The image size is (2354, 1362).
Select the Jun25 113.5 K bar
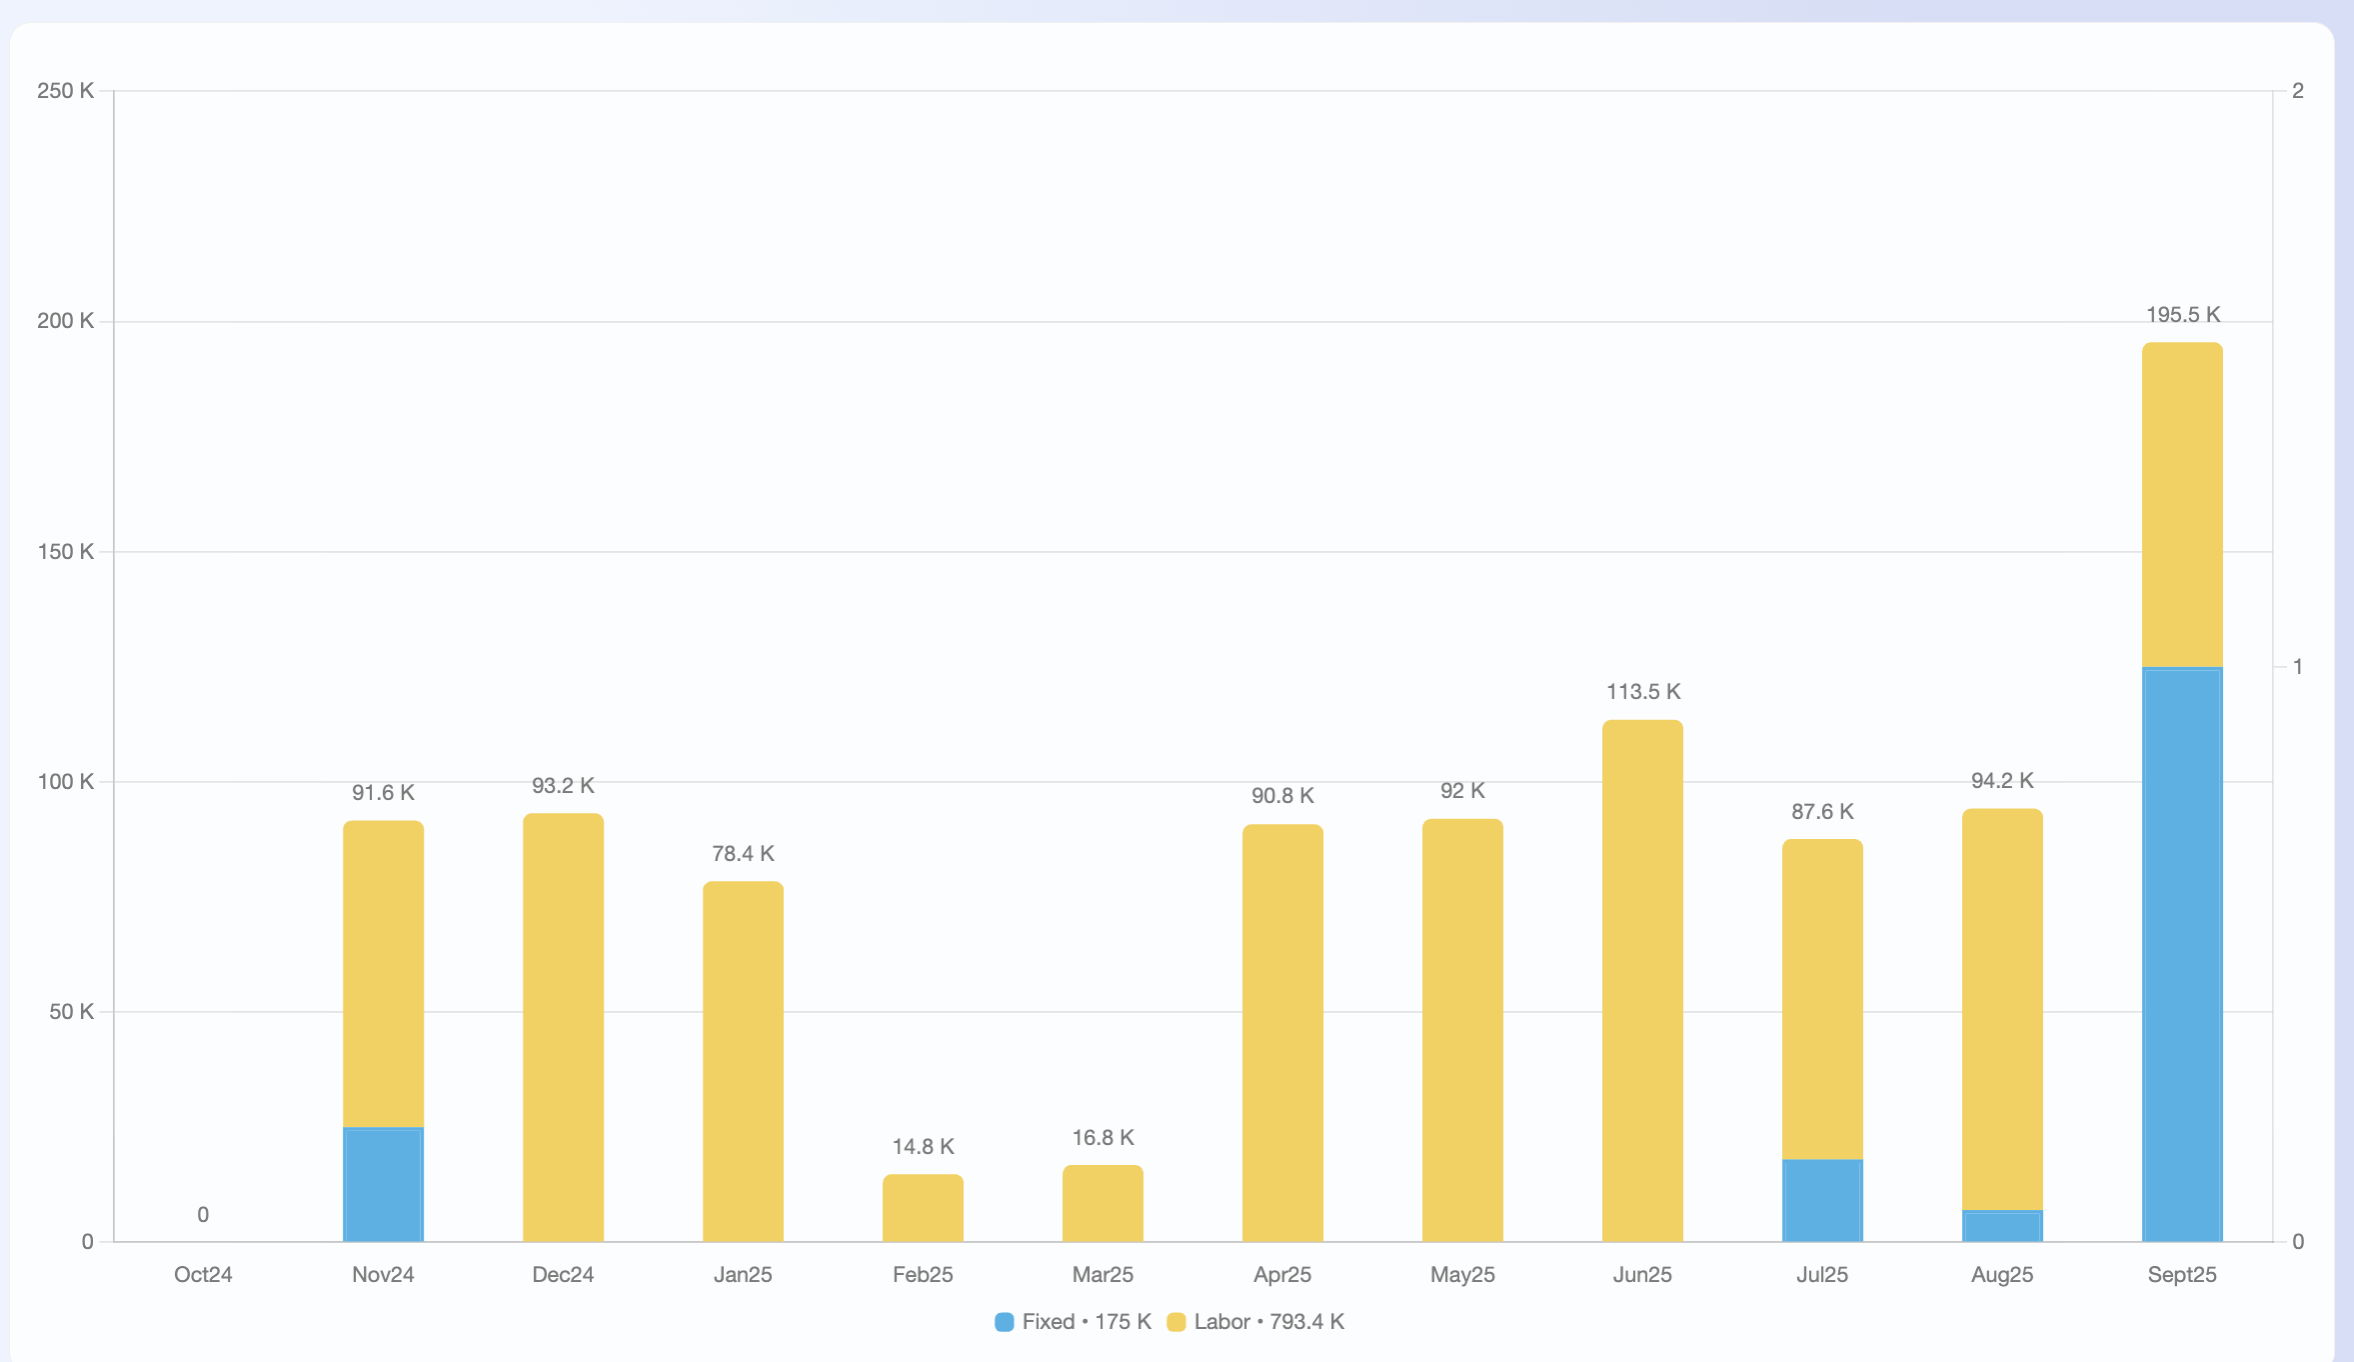[1642, 981]
